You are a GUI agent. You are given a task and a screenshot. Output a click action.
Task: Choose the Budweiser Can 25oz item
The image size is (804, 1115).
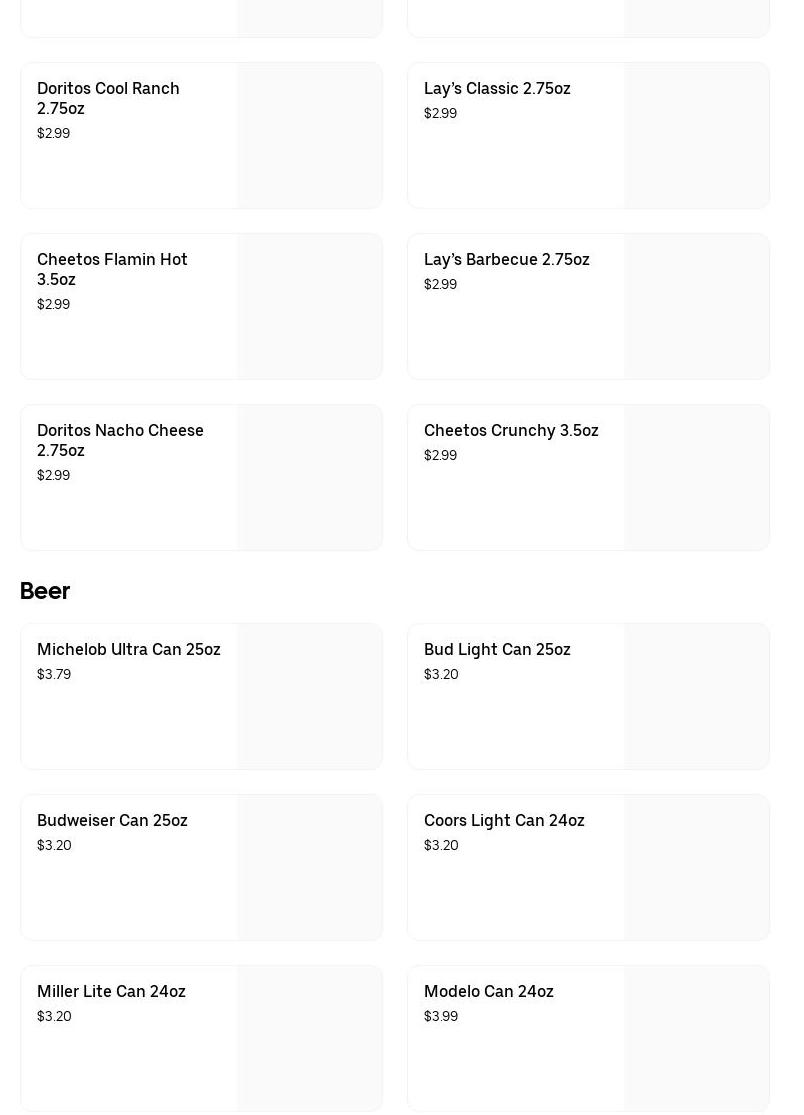point(112,821)
